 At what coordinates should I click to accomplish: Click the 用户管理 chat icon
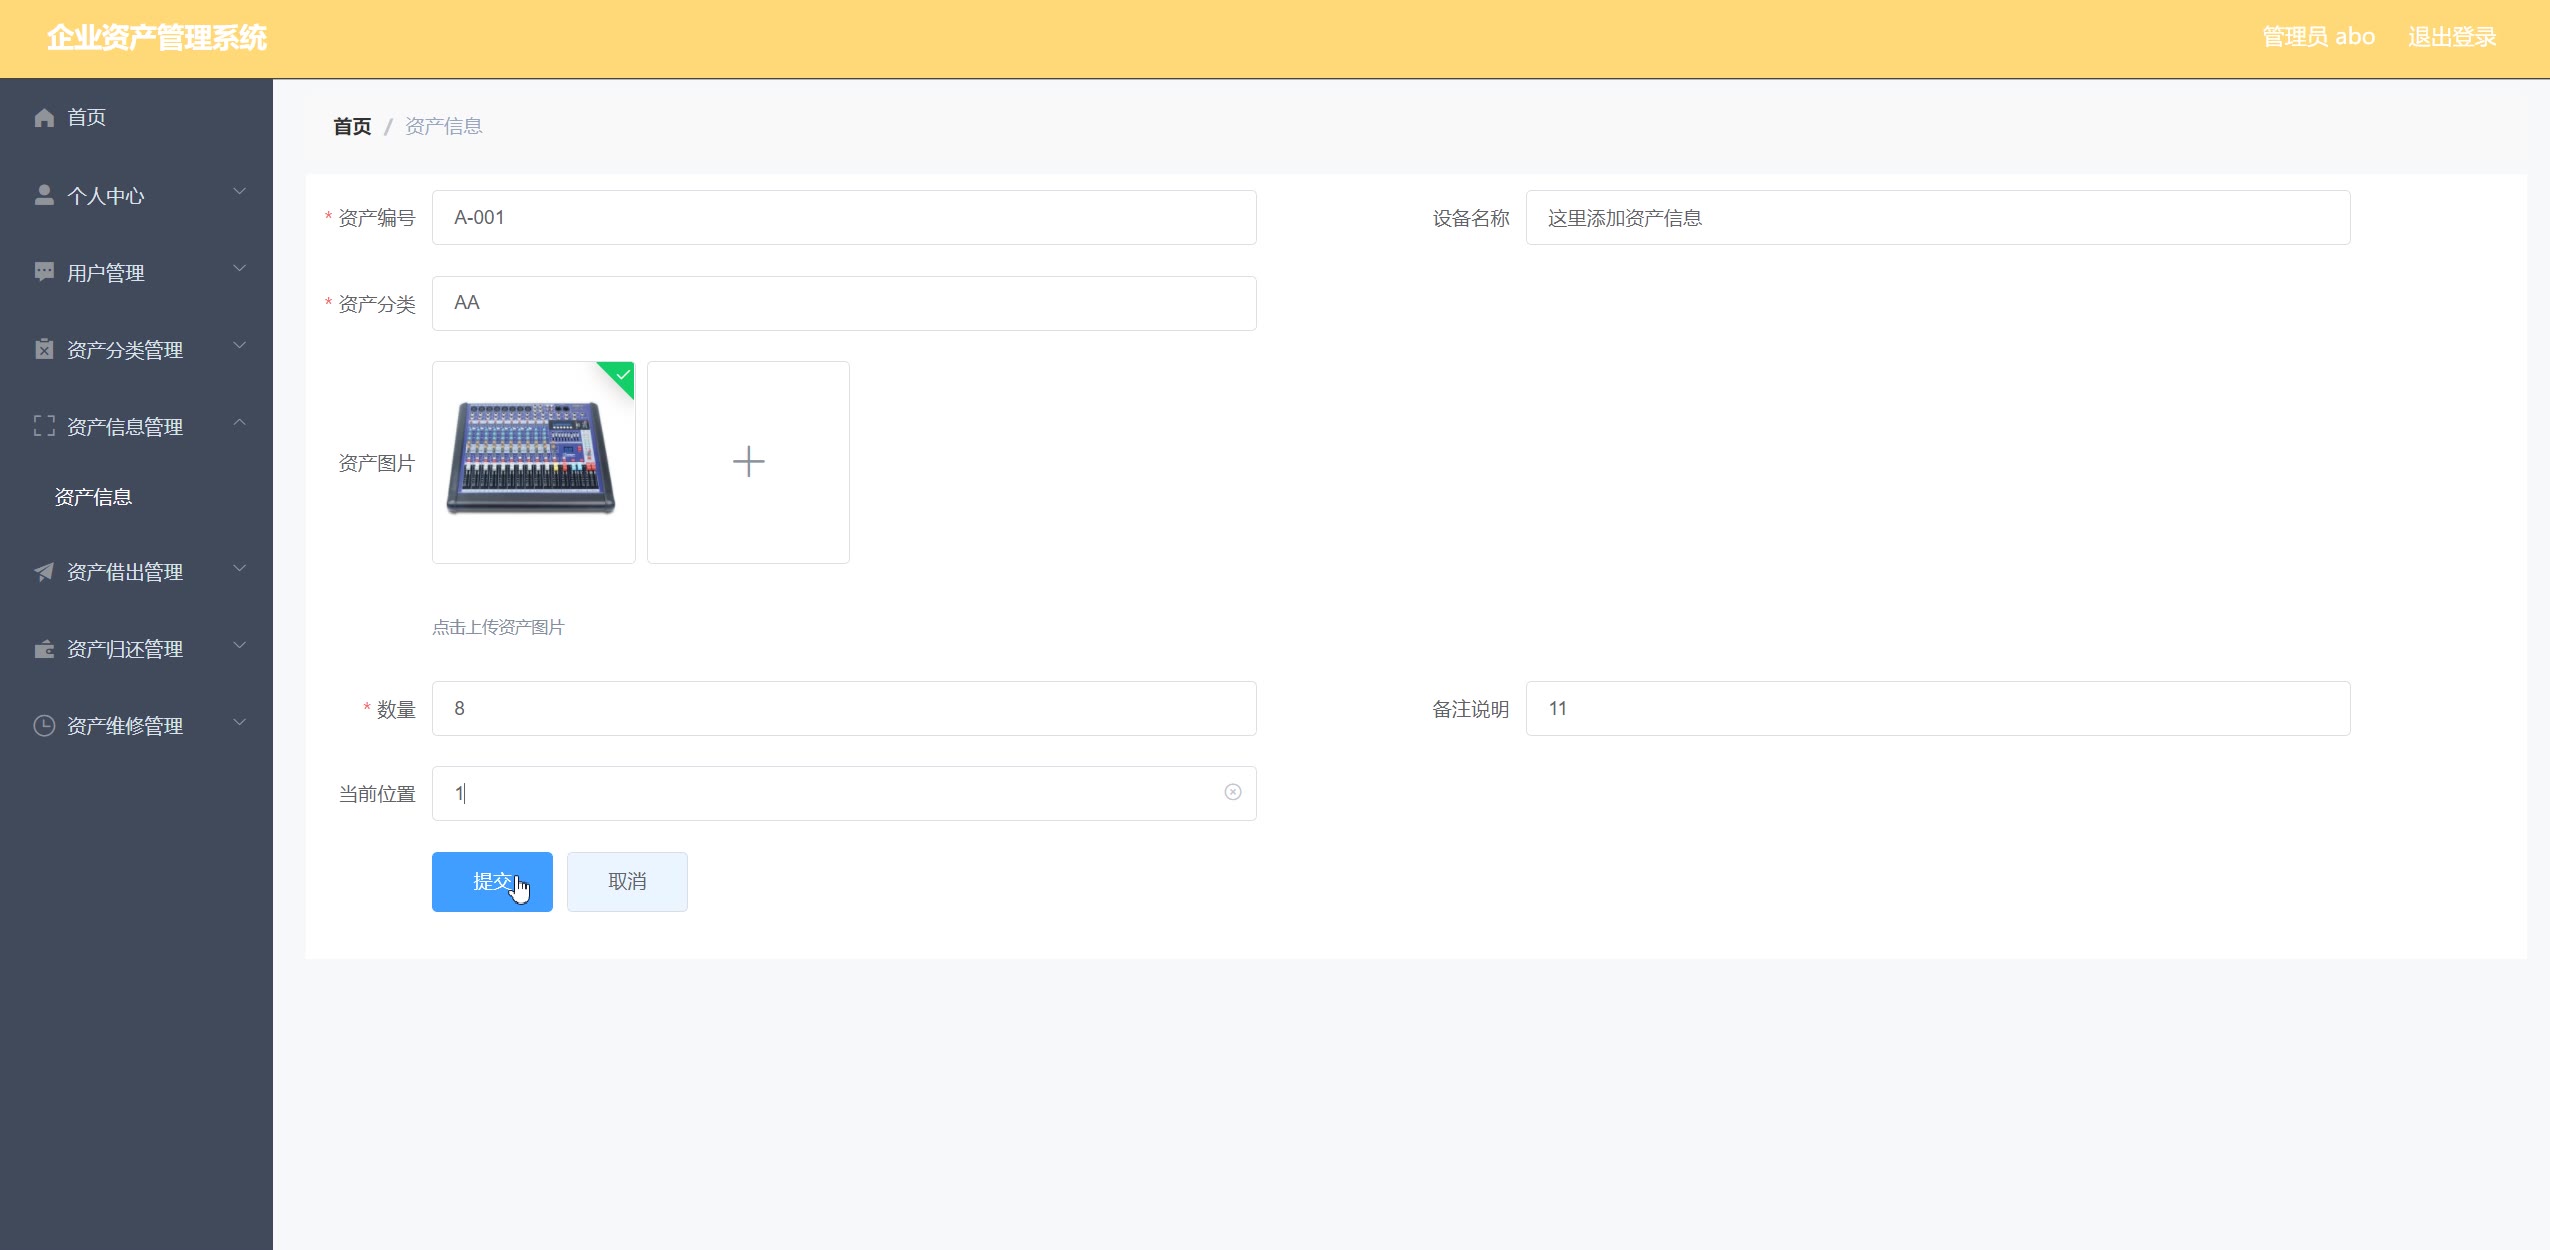44,272
